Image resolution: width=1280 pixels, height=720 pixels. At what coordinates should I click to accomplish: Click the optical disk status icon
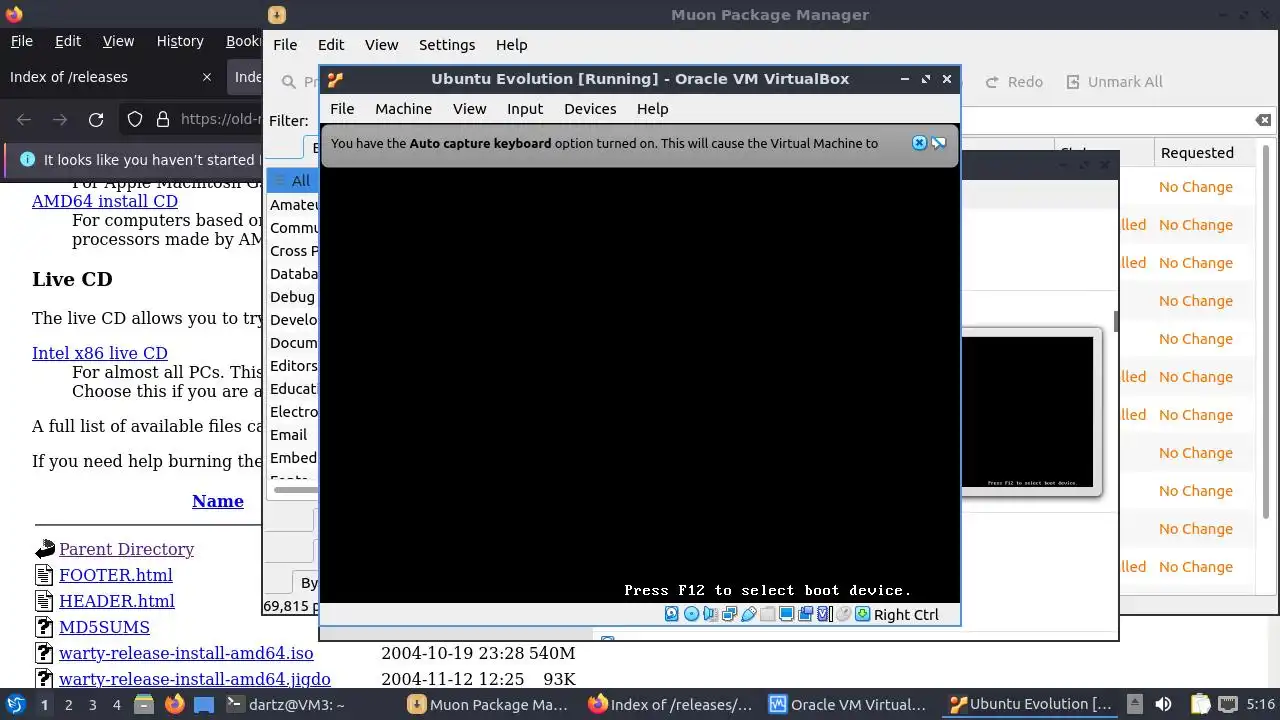coord(691,614)
